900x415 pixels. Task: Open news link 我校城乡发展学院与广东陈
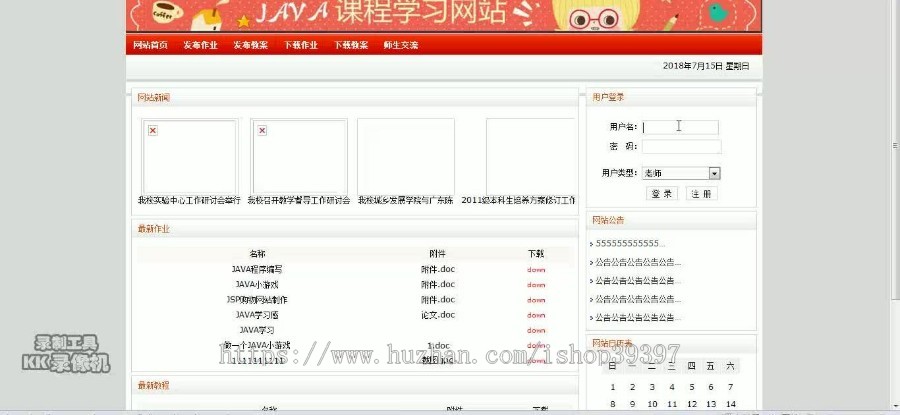tap(406, 200)
